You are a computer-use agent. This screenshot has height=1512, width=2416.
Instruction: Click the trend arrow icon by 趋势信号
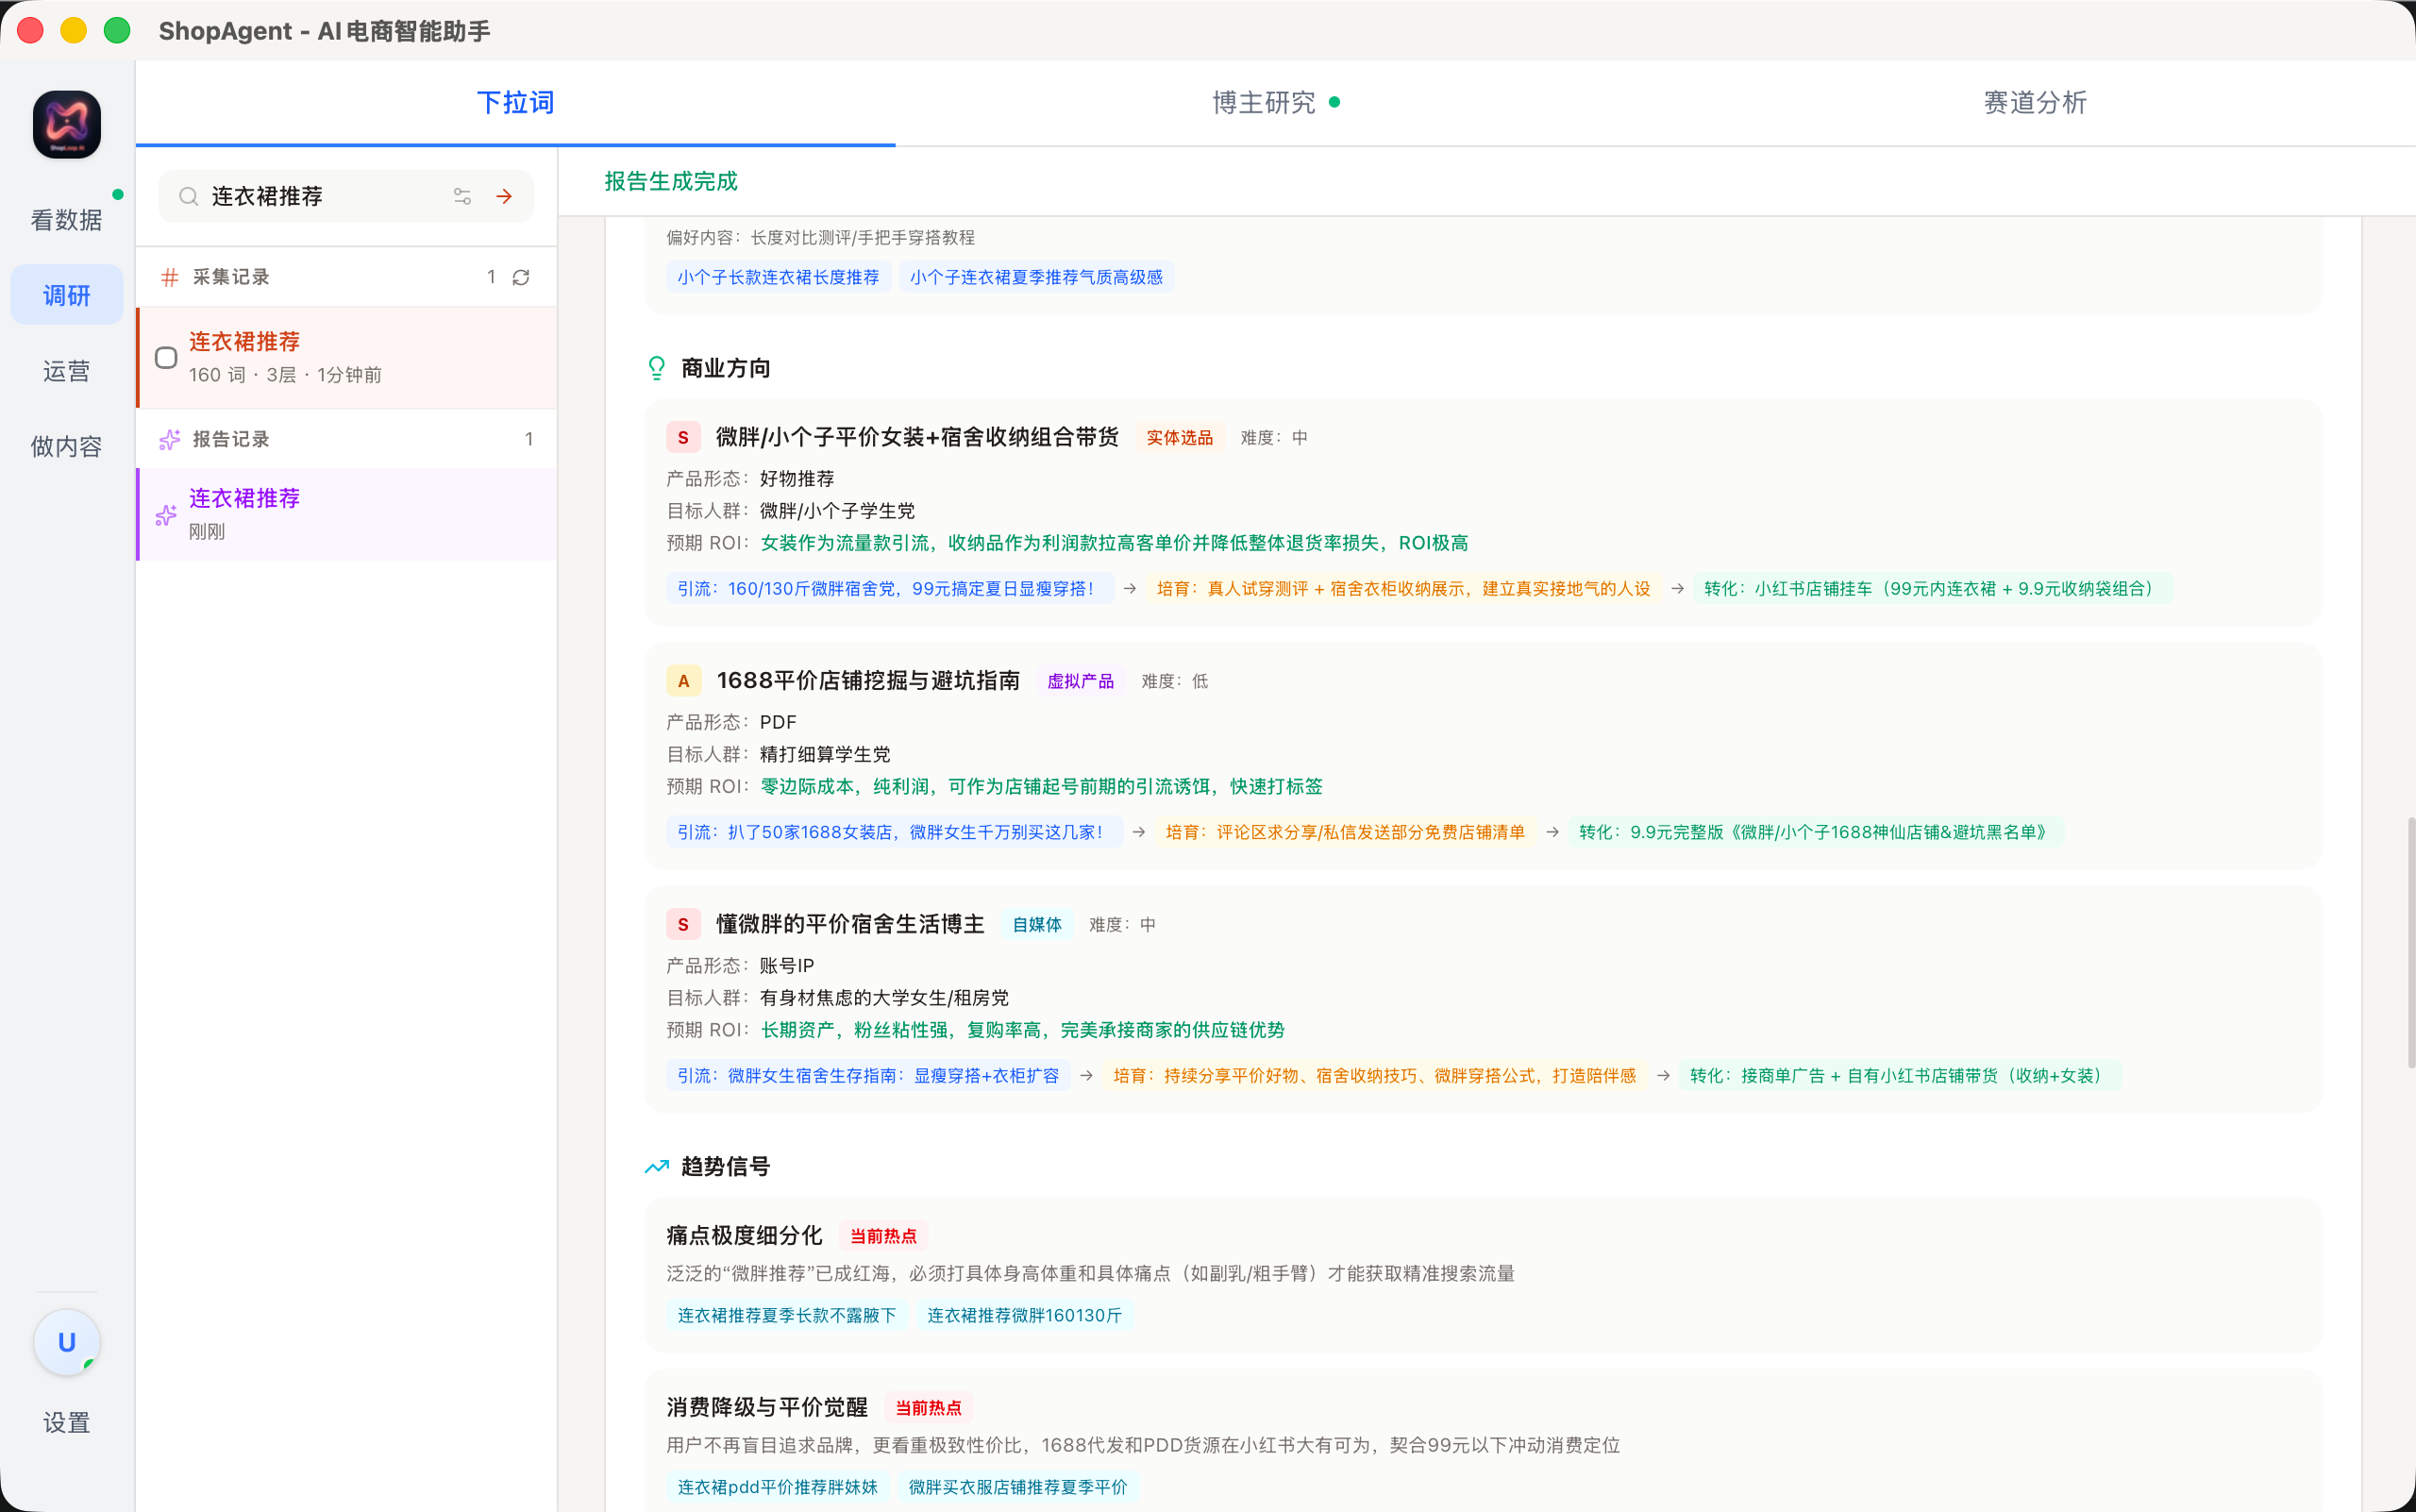tap(656, 1166)
